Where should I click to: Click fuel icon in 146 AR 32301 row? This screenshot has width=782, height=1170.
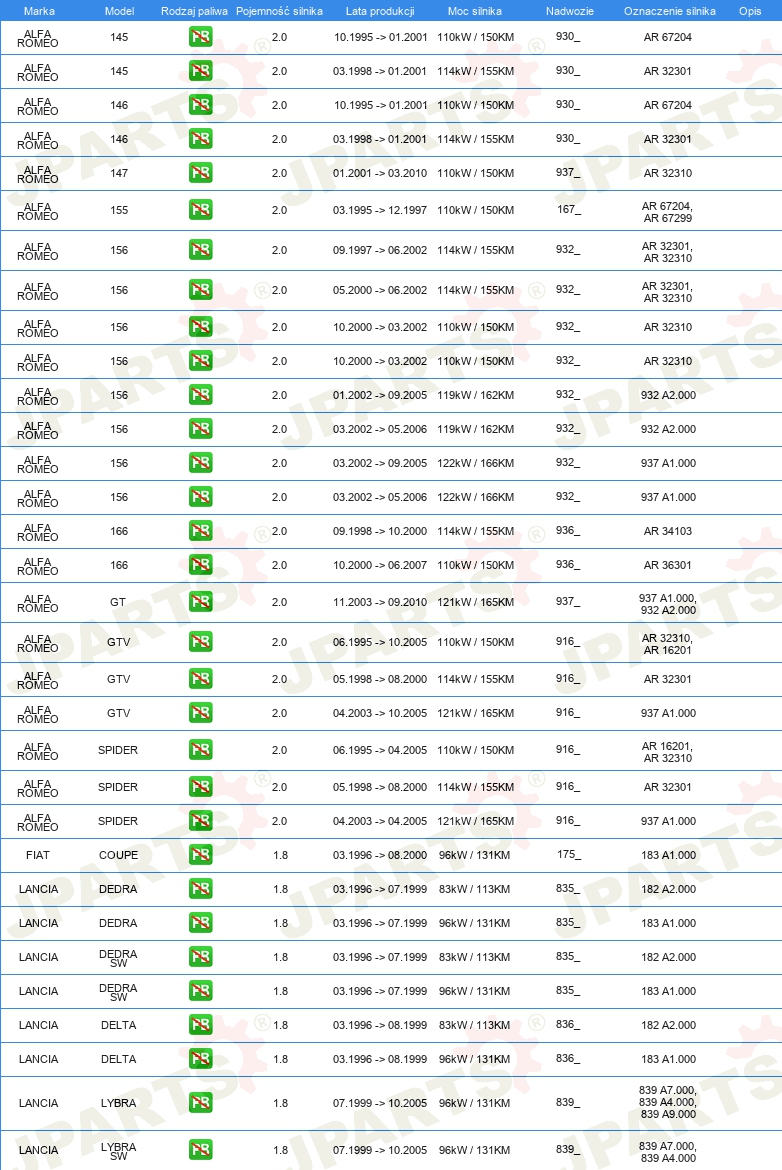point(201,139)
